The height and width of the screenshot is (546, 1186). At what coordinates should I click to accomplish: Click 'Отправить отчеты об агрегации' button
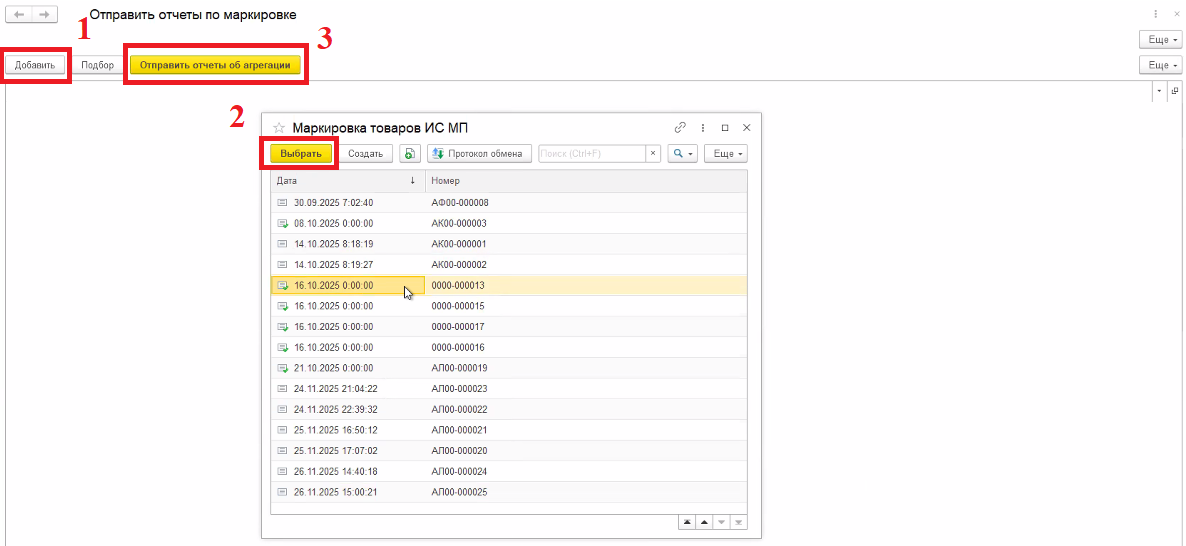[x=215, y=65]
